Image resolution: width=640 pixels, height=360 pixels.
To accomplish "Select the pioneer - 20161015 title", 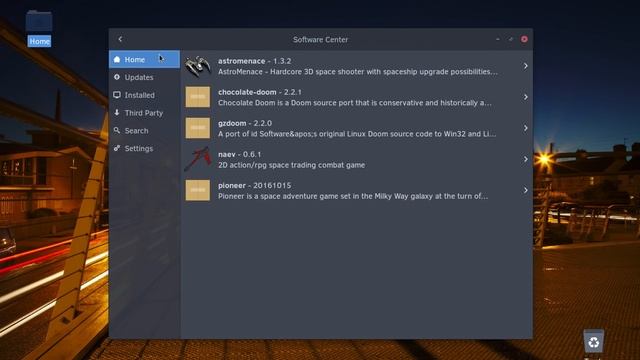I will [255, 185].
